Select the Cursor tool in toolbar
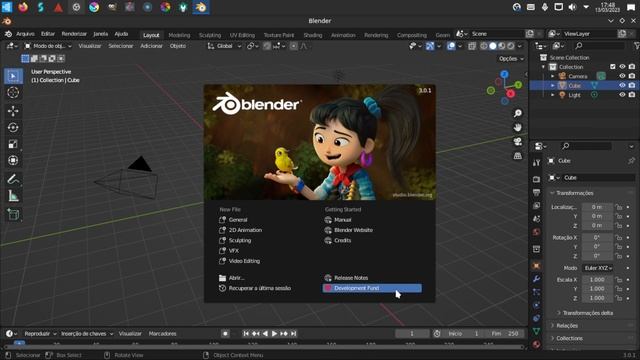 point(13,93)
